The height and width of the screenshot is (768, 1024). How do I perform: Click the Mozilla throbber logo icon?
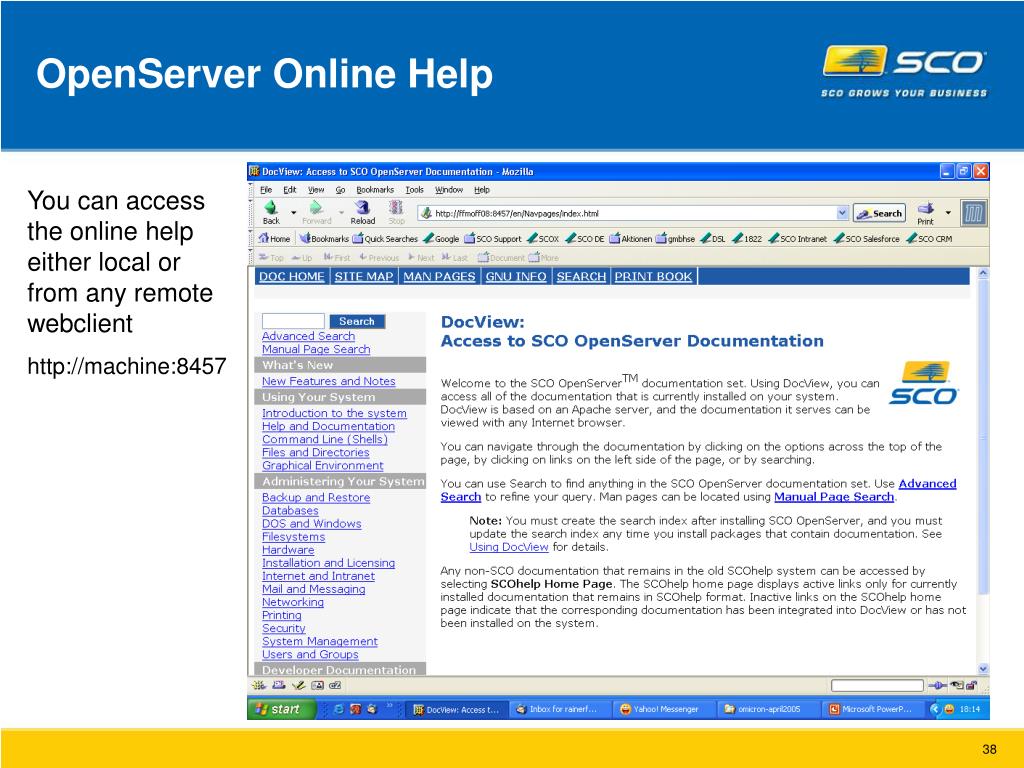[973, 213]
